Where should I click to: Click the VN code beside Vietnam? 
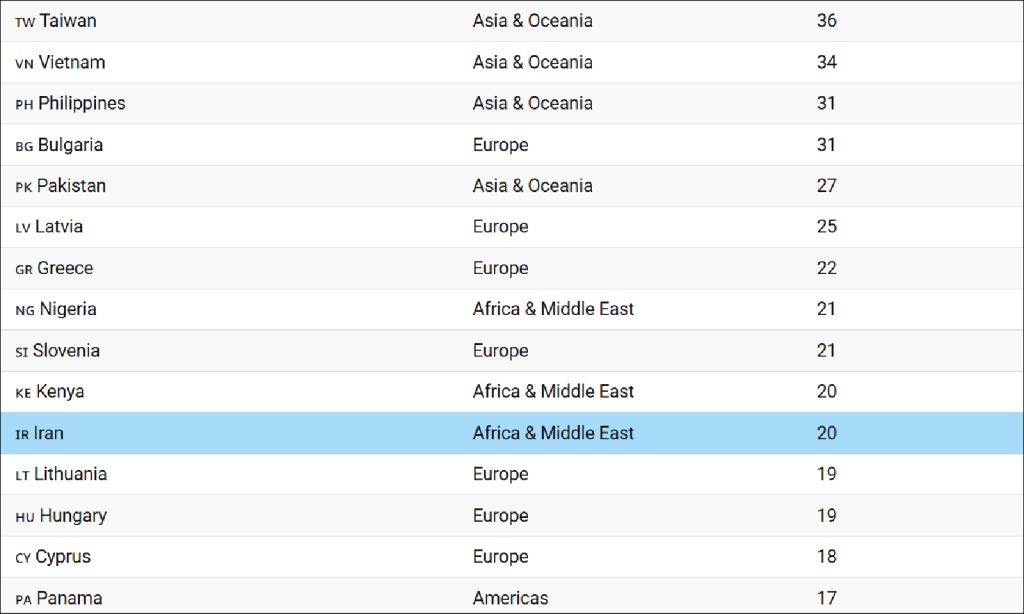[x=24, y=63]
